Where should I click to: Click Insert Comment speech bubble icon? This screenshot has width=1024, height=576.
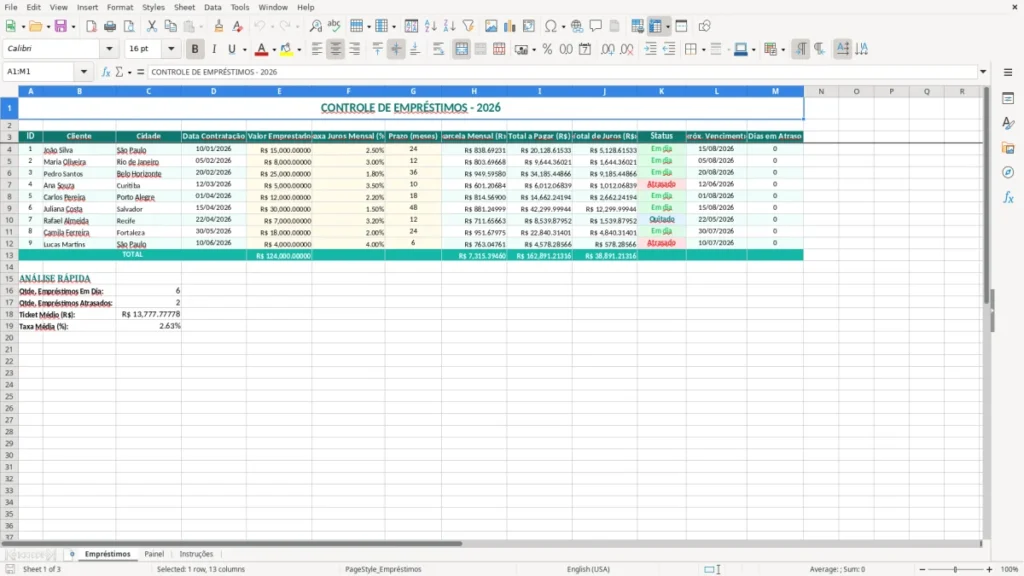coord(596,26)
